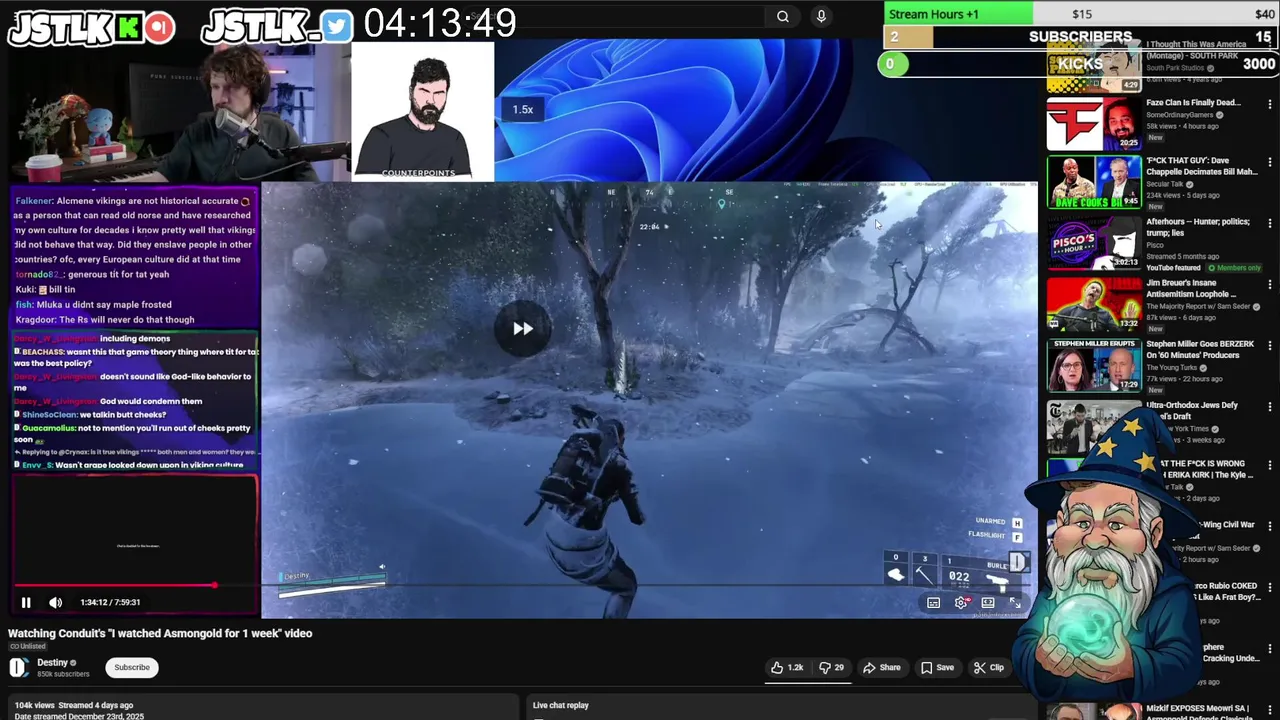Open inner player settings gear
1280x720 pixels.
coord(961,603)
